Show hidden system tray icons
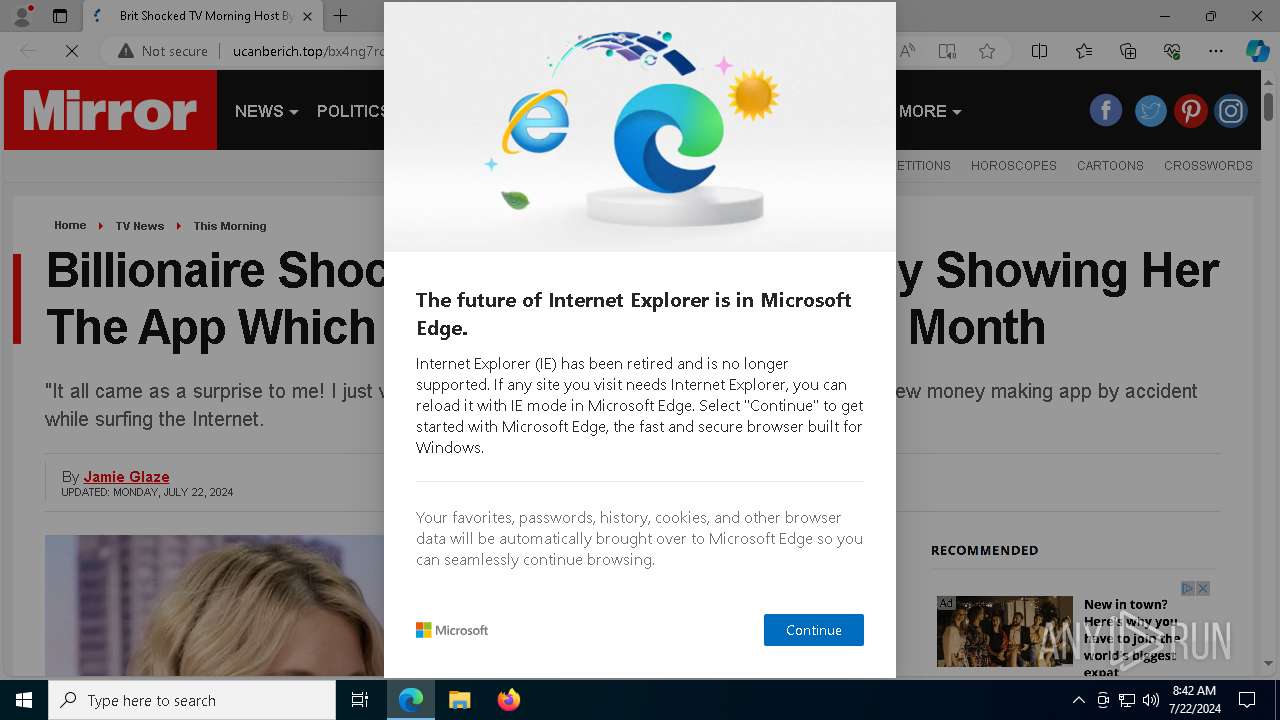The image size is (1280, 720). (x=1078, y=700)
